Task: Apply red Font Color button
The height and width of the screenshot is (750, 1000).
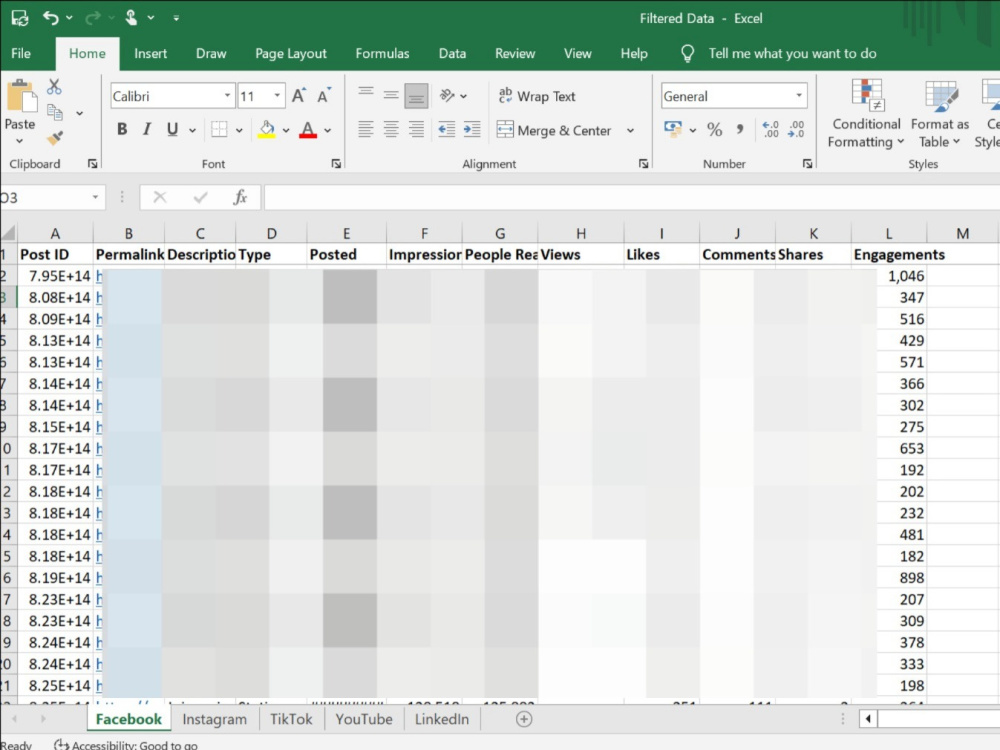Action: point(308,129)
